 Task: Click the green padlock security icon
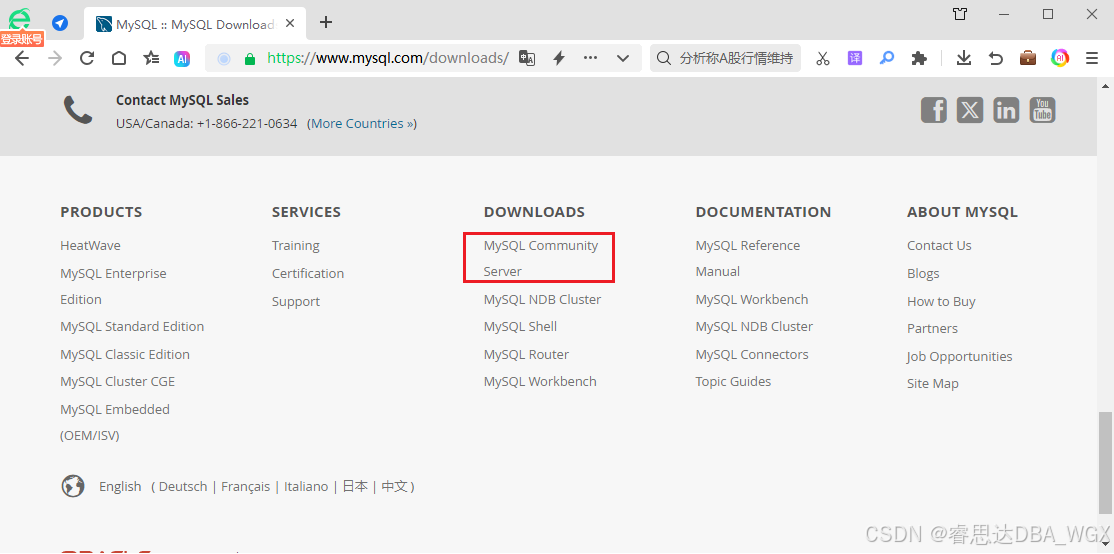click(x=249, y=59)
